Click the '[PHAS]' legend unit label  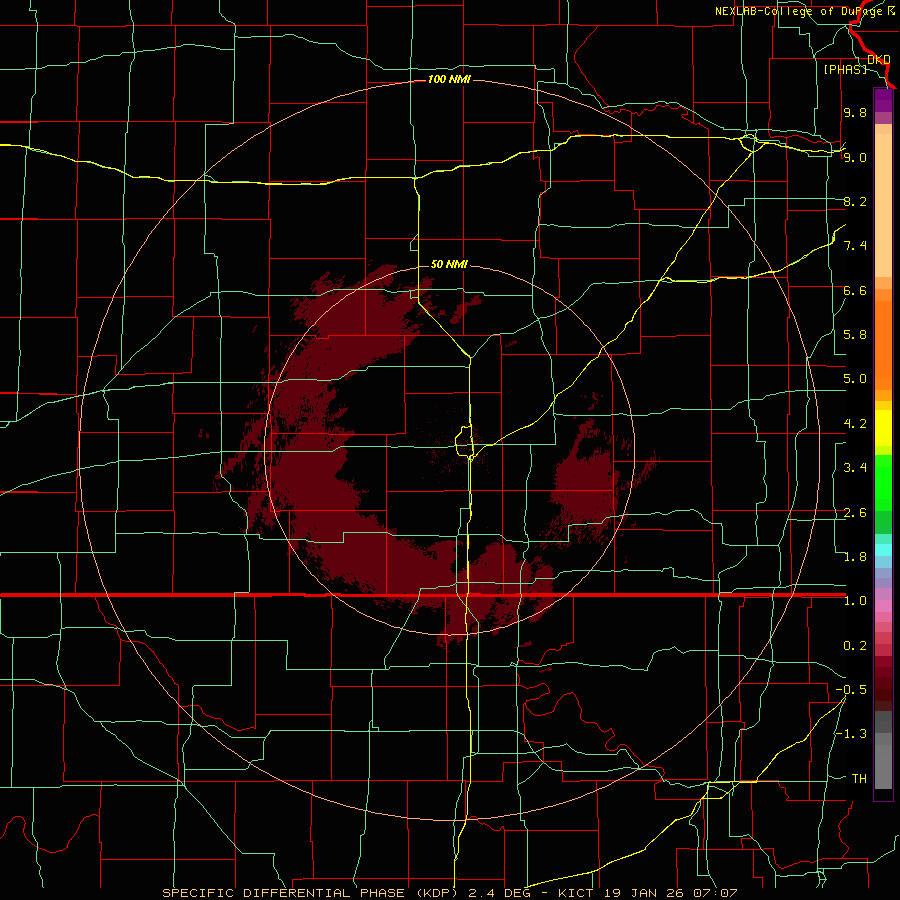[845, 69]
